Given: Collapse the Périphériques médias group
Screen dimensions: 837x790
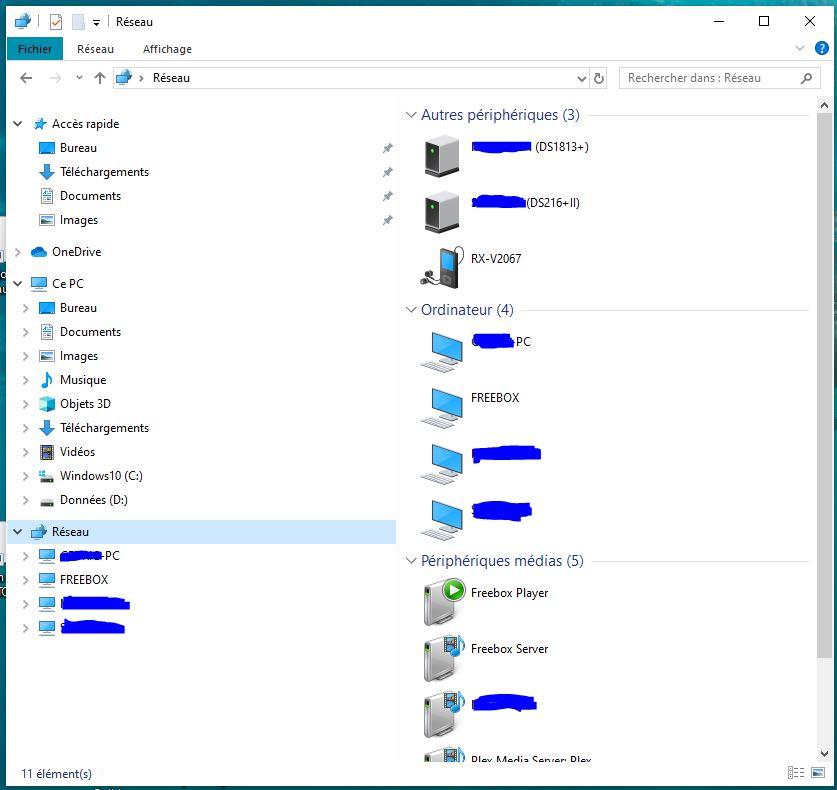Looking at the screenshot, I should coord(410,560).
